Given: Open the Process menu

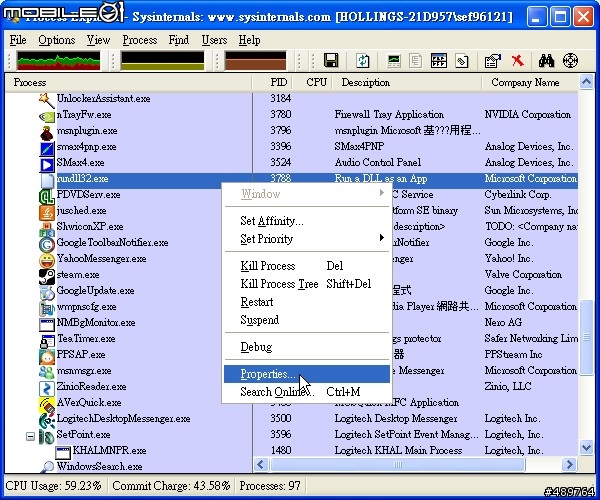Looking at the screenshot, I should pyautogui.click(x=140, y=40).
